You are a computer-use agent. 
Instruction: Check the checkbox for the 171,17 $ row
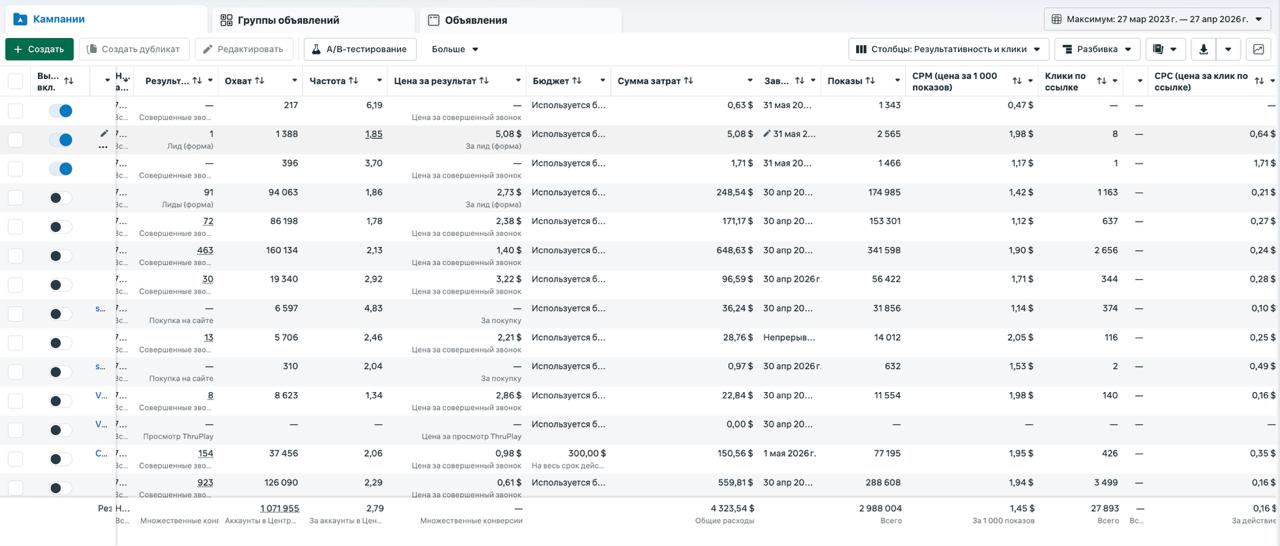point(15,227)
